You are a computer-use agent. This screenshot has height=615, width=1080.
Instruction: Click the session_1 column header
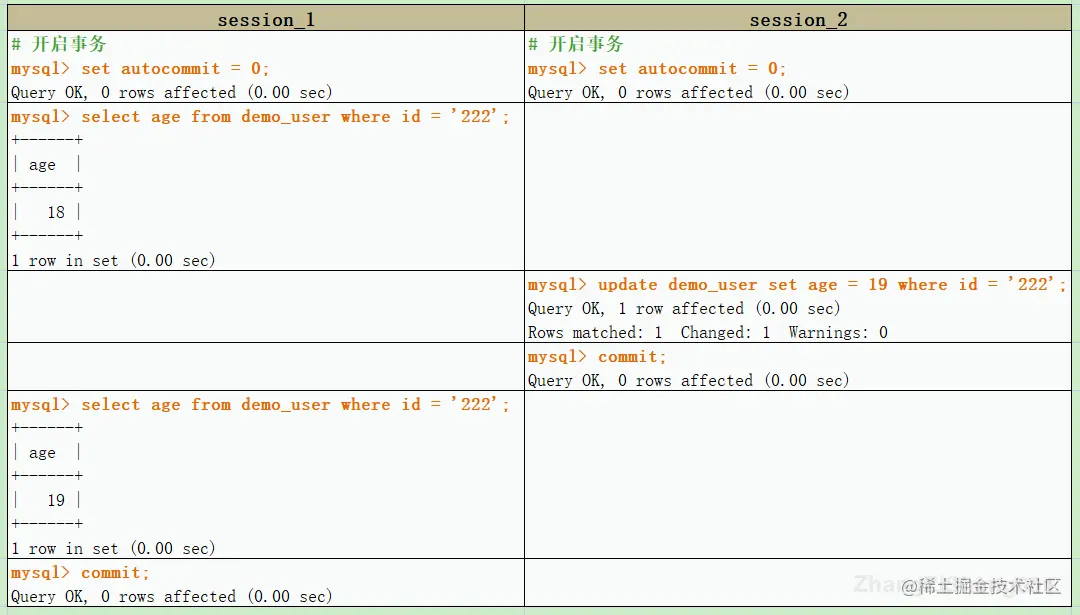266,18
